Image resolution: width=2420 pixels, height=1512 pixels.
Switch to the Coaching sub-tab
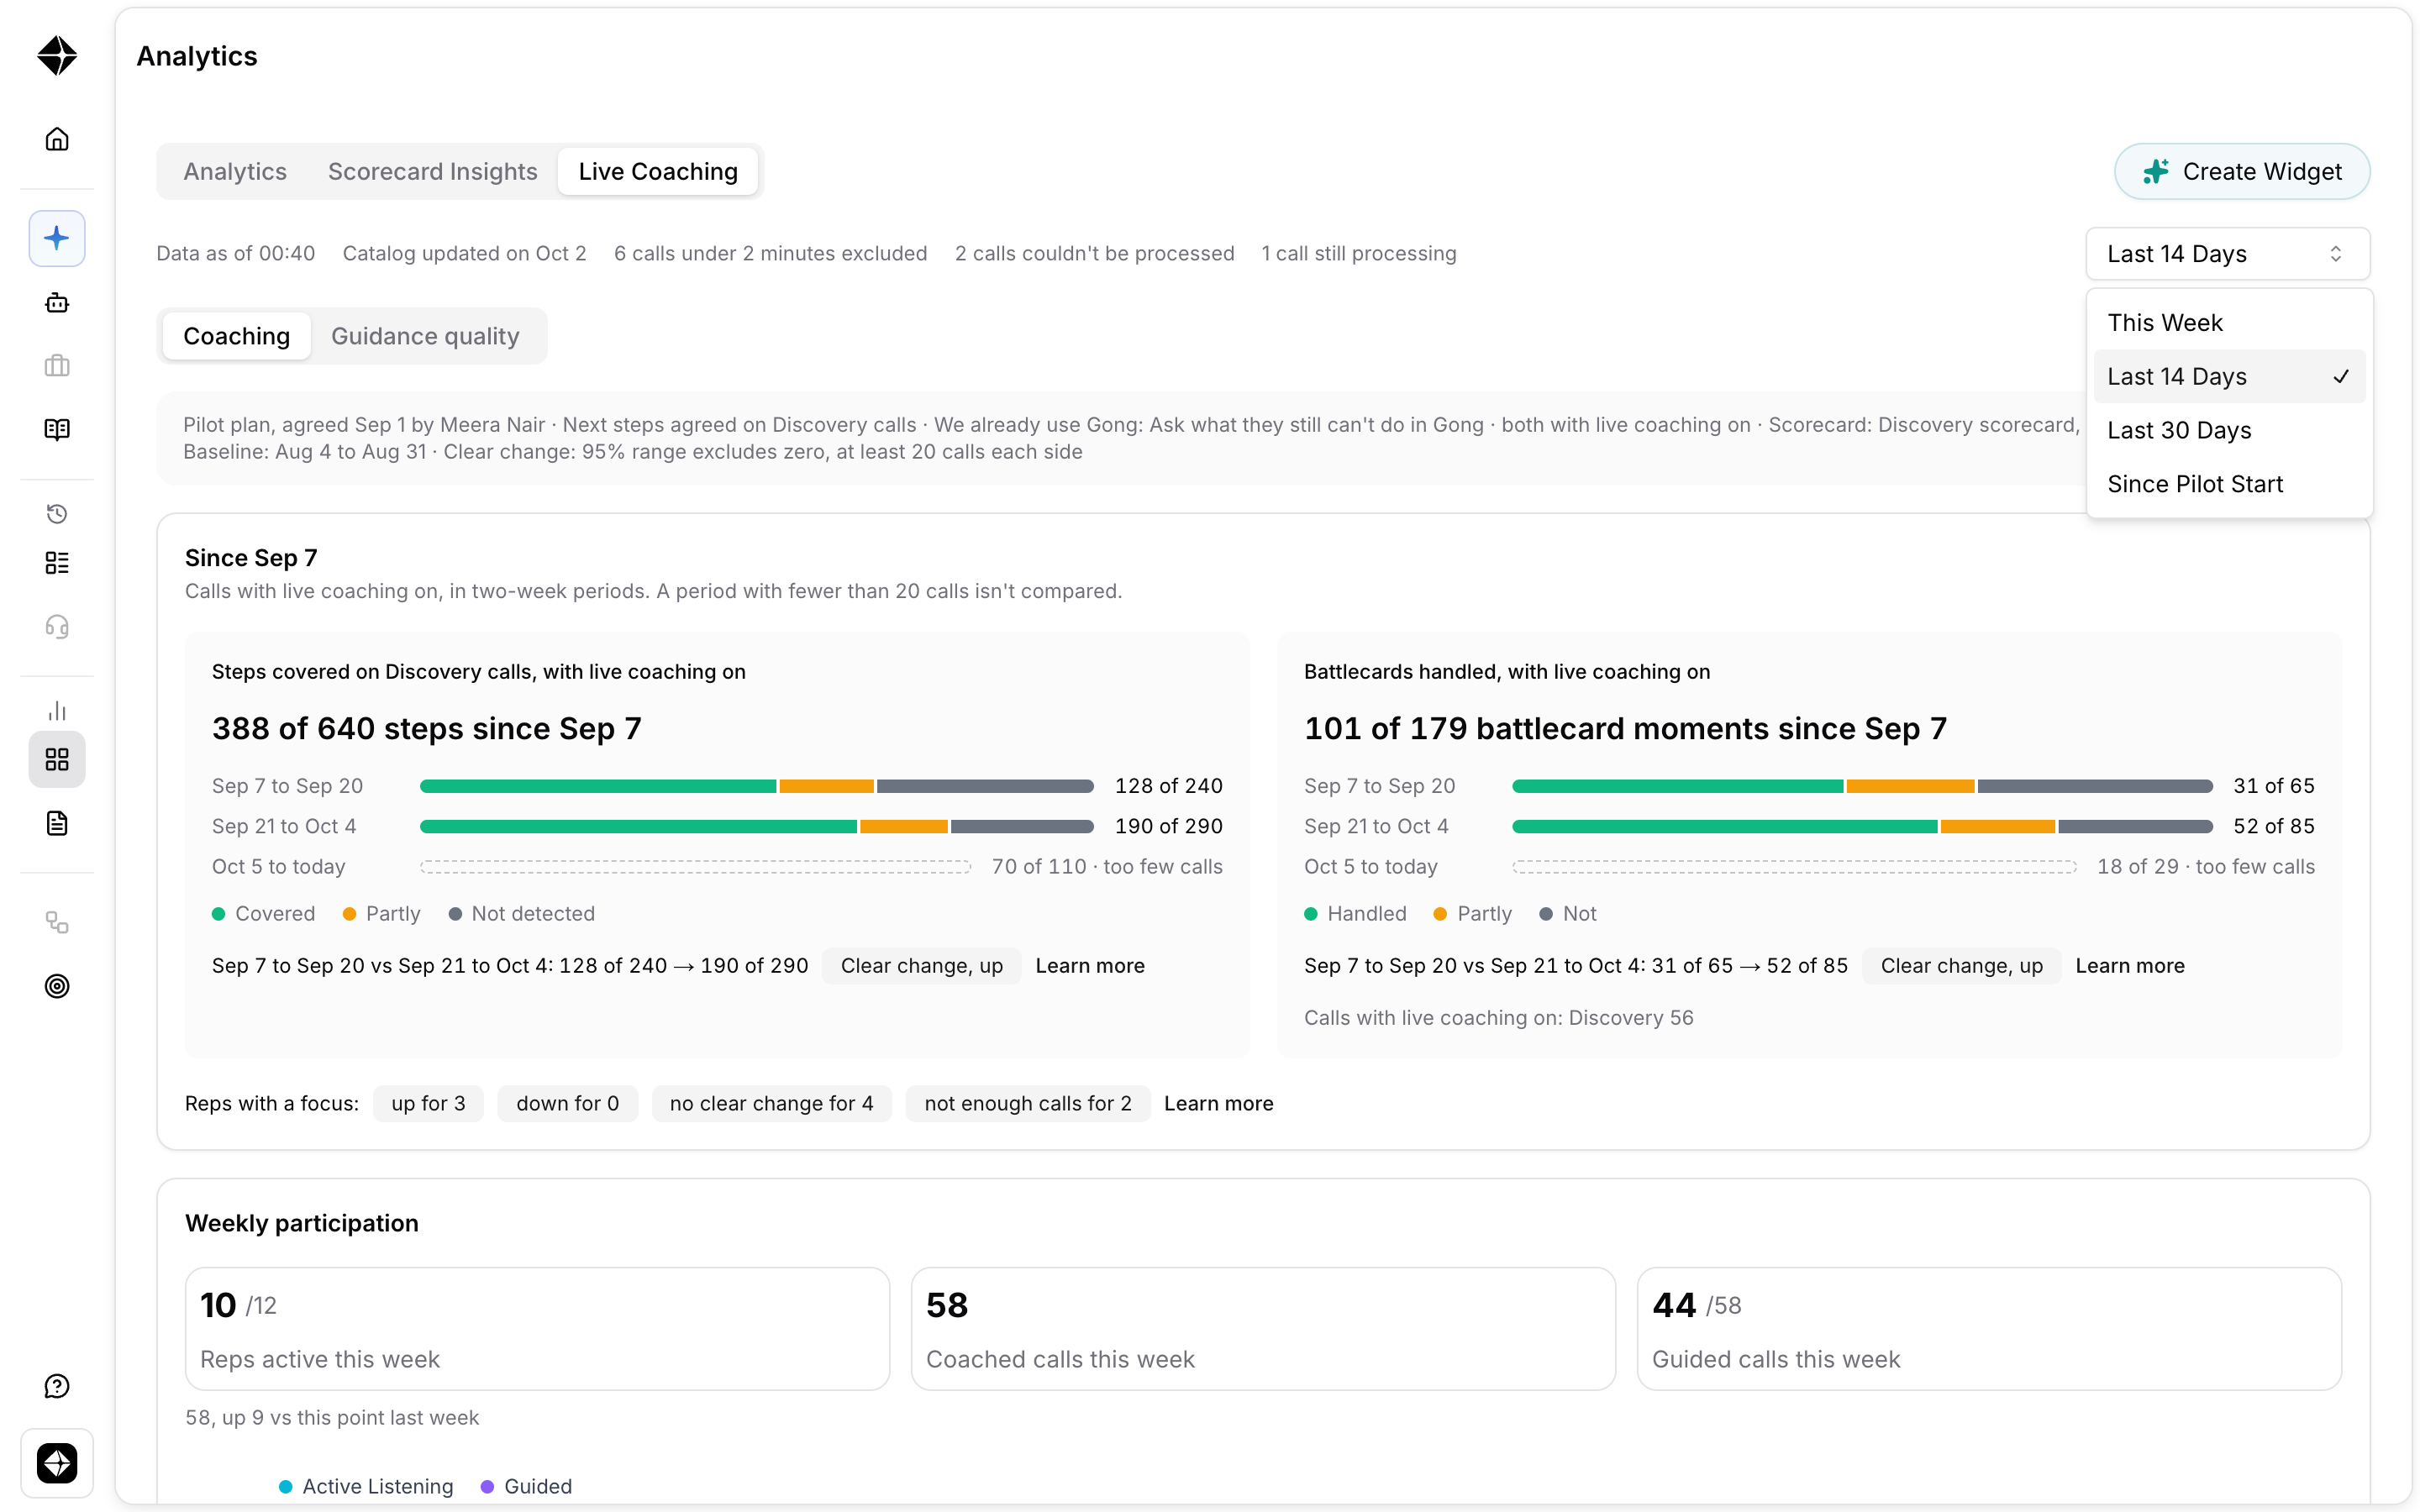tap(236, 336)
